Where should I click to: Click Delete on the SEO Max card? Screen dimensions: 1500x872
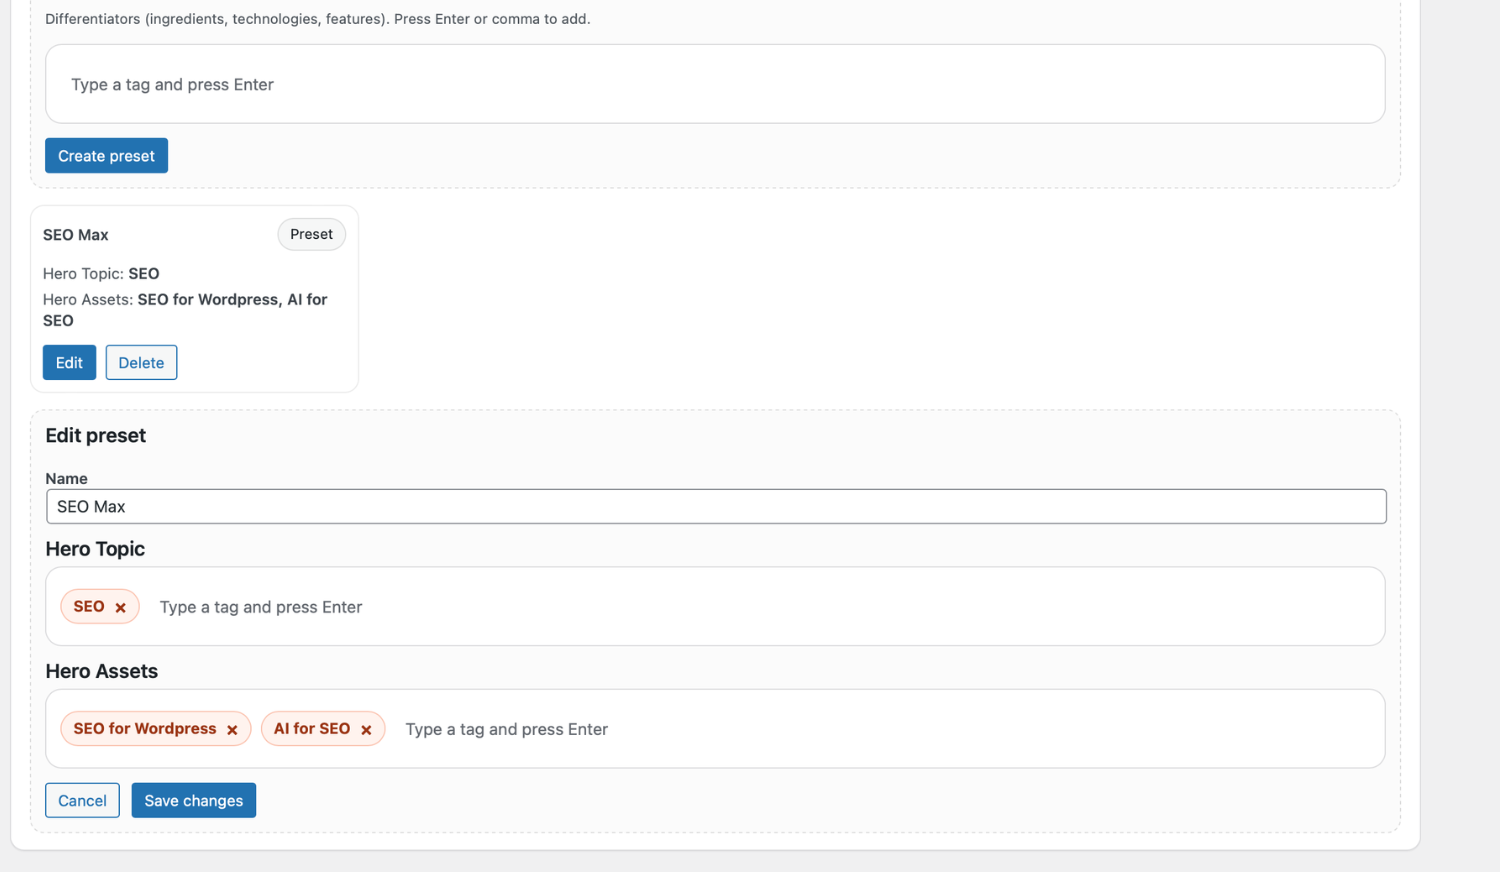click(x=141, y=362)
